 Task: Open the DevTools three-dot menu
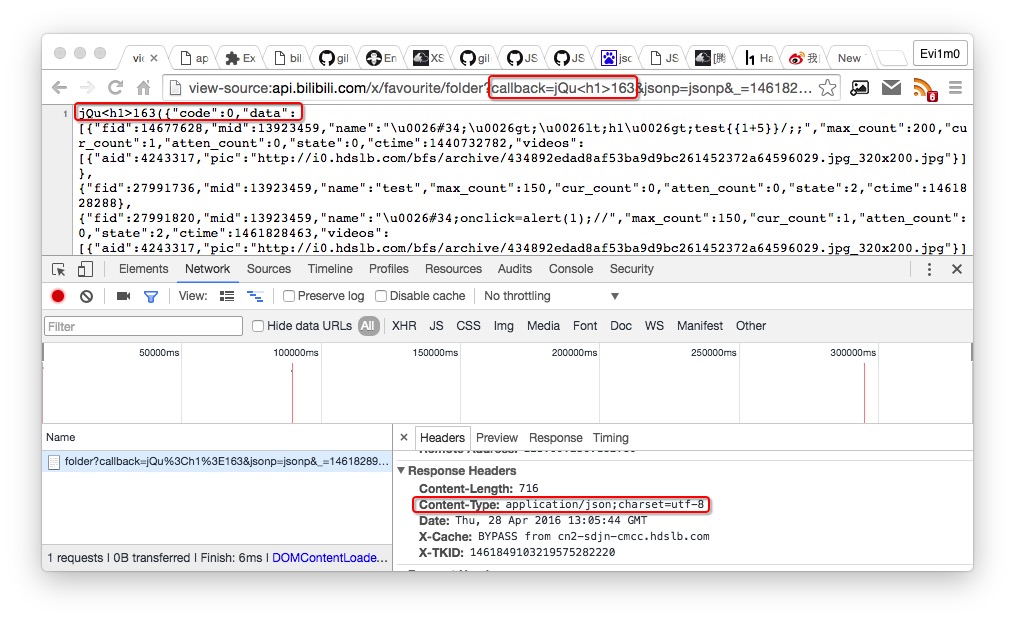pyautogui.click(x=929, y=269)
